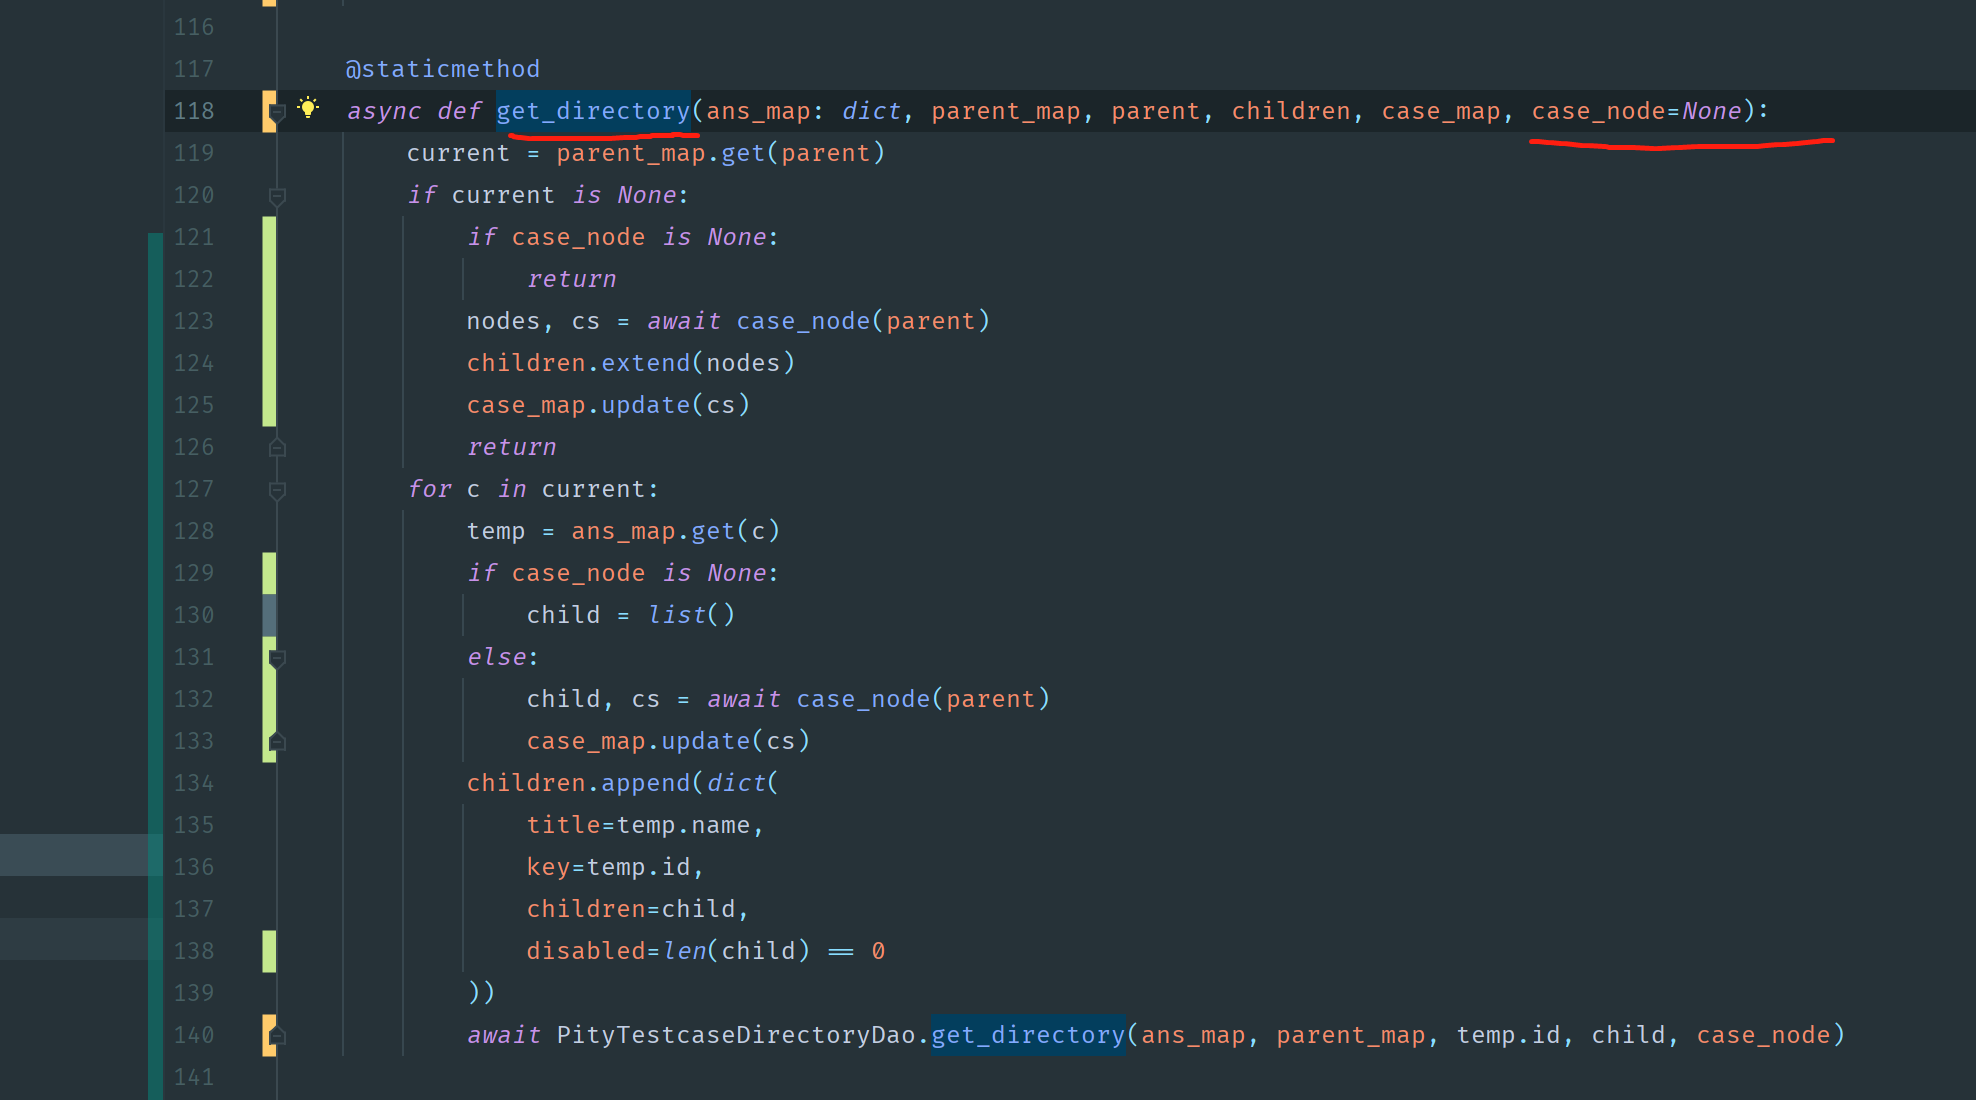Collapse the else block fold marker at line 131
This screenshot has width=1976, height=1100.
(278, 658)
